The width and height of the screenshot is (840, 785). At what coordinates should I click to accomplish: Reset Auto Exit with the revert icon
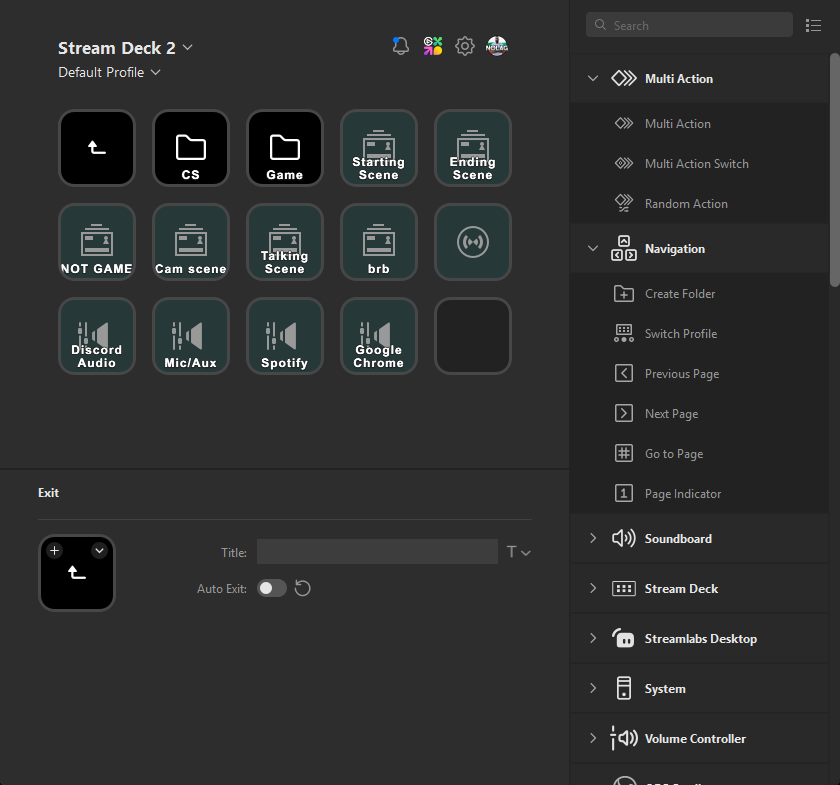(303, 588)
